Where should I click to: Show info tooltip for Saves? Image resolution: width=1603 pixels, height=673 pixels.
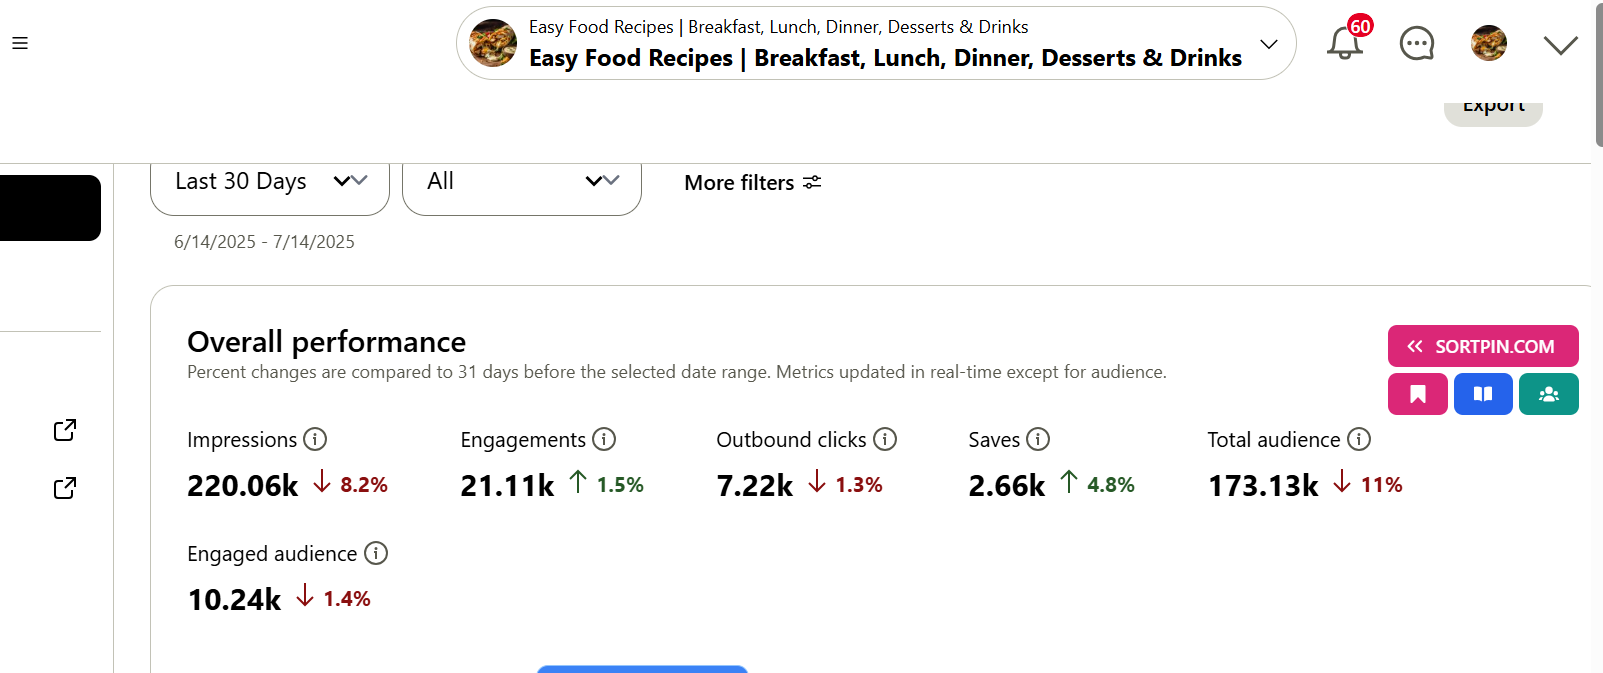(x=1038, y=439)
